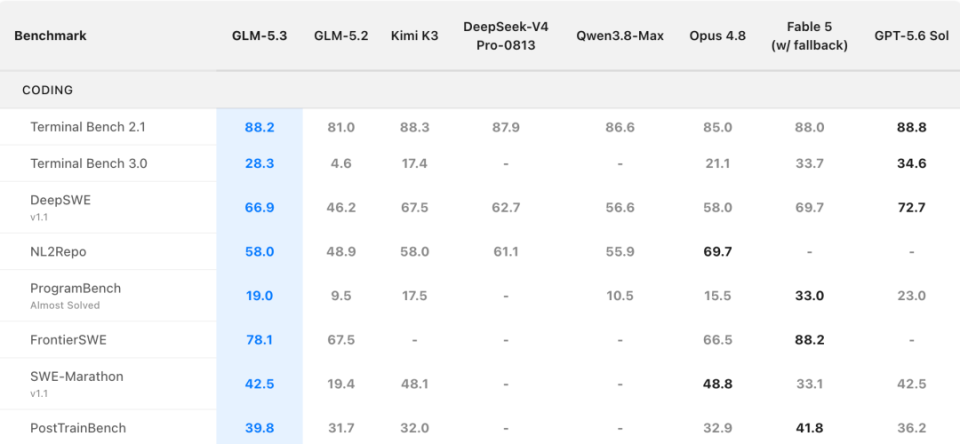This screenshot has width=960, height=444.
Task: Click Fable 5's ProgramBench score 33.0
Action: point(809,296)
